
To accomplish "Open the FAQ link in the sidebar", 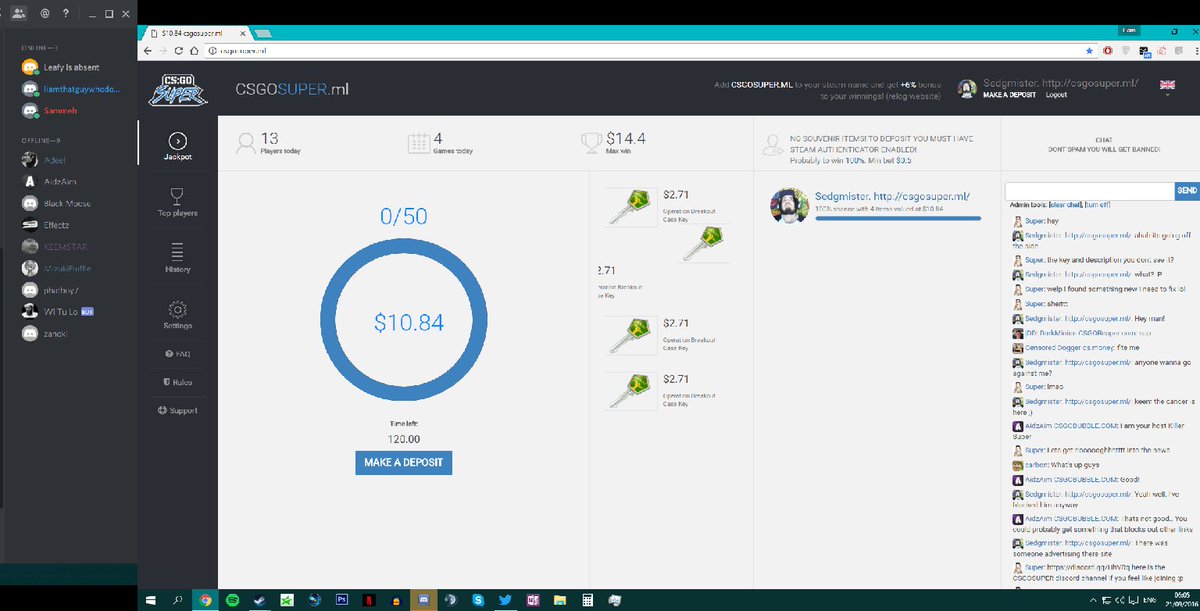I will (x=177, y=354).
